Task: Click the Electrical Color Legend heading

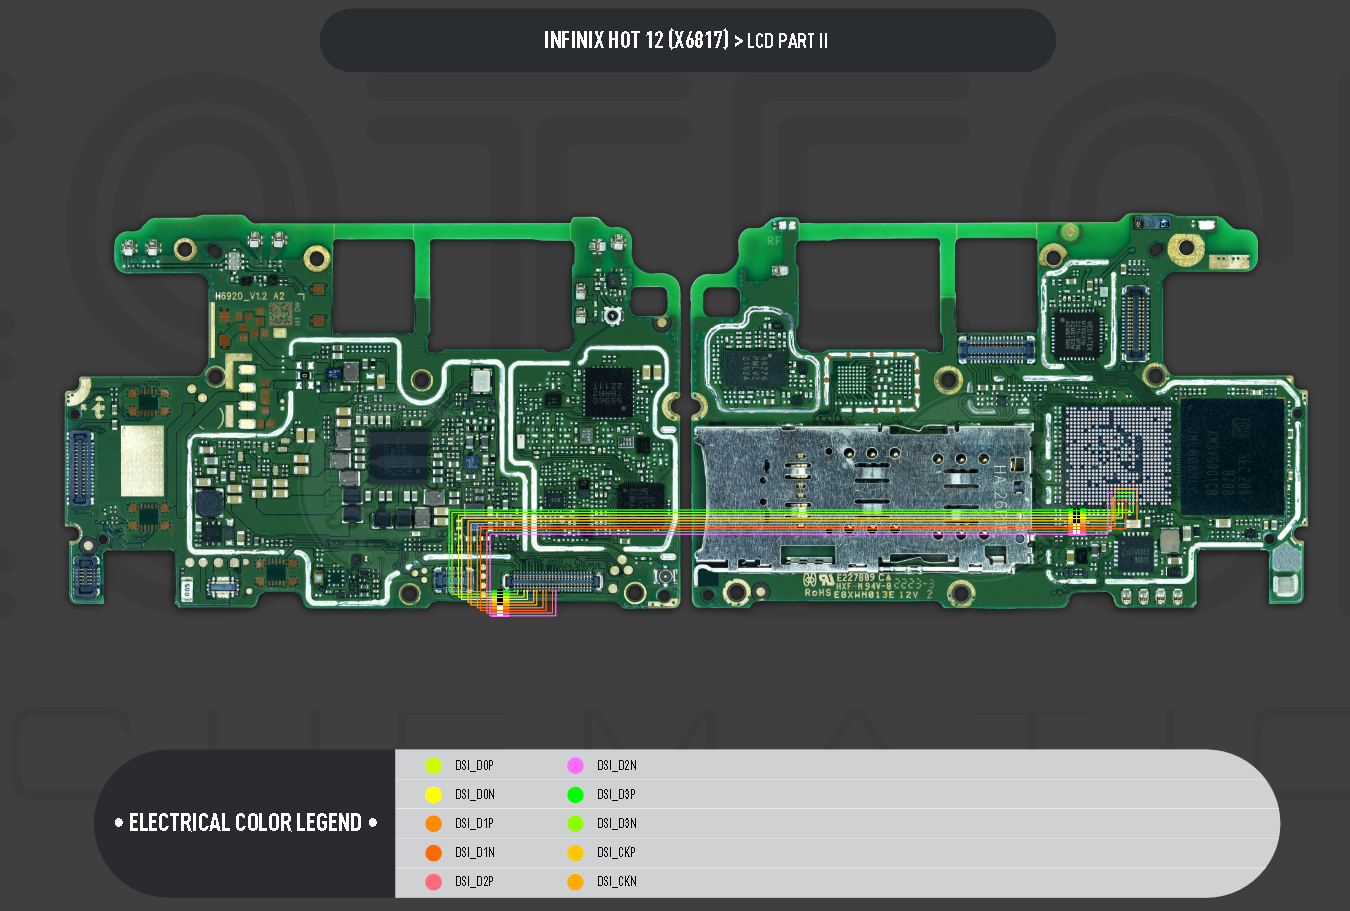Action: pyautogui.click(x=245, y=823)
